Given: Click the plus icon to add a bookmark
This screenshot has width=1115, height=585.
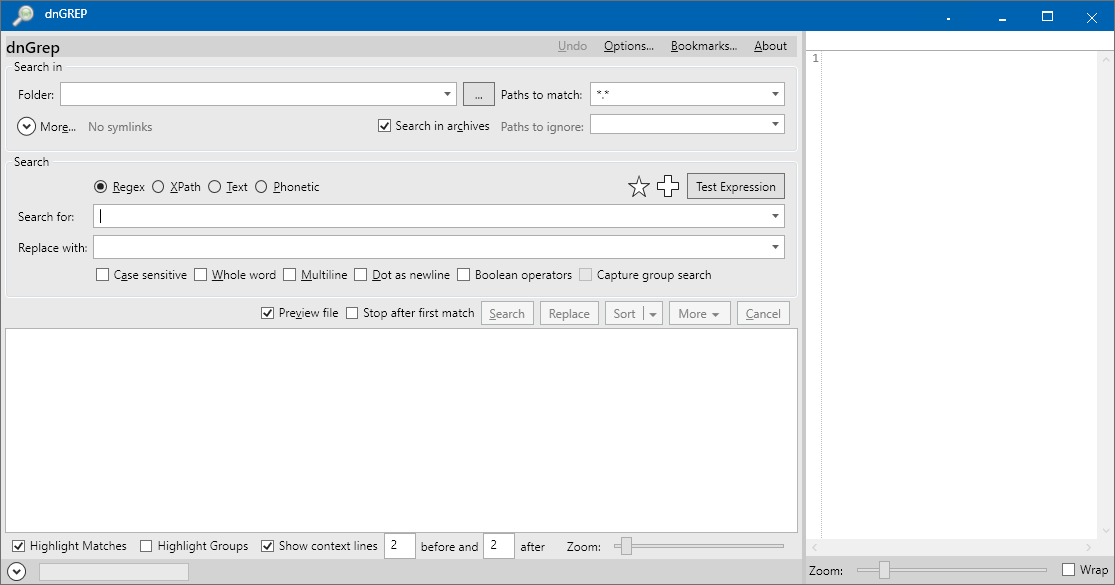Looking at the screenshot, I should click(667, 185).
